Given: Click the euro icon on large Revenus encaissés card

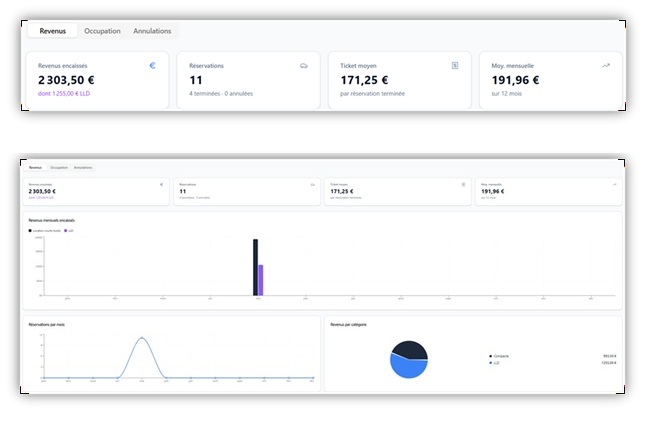Looking at the screenshot, I should pyautogui.click(x=153, y=65).
